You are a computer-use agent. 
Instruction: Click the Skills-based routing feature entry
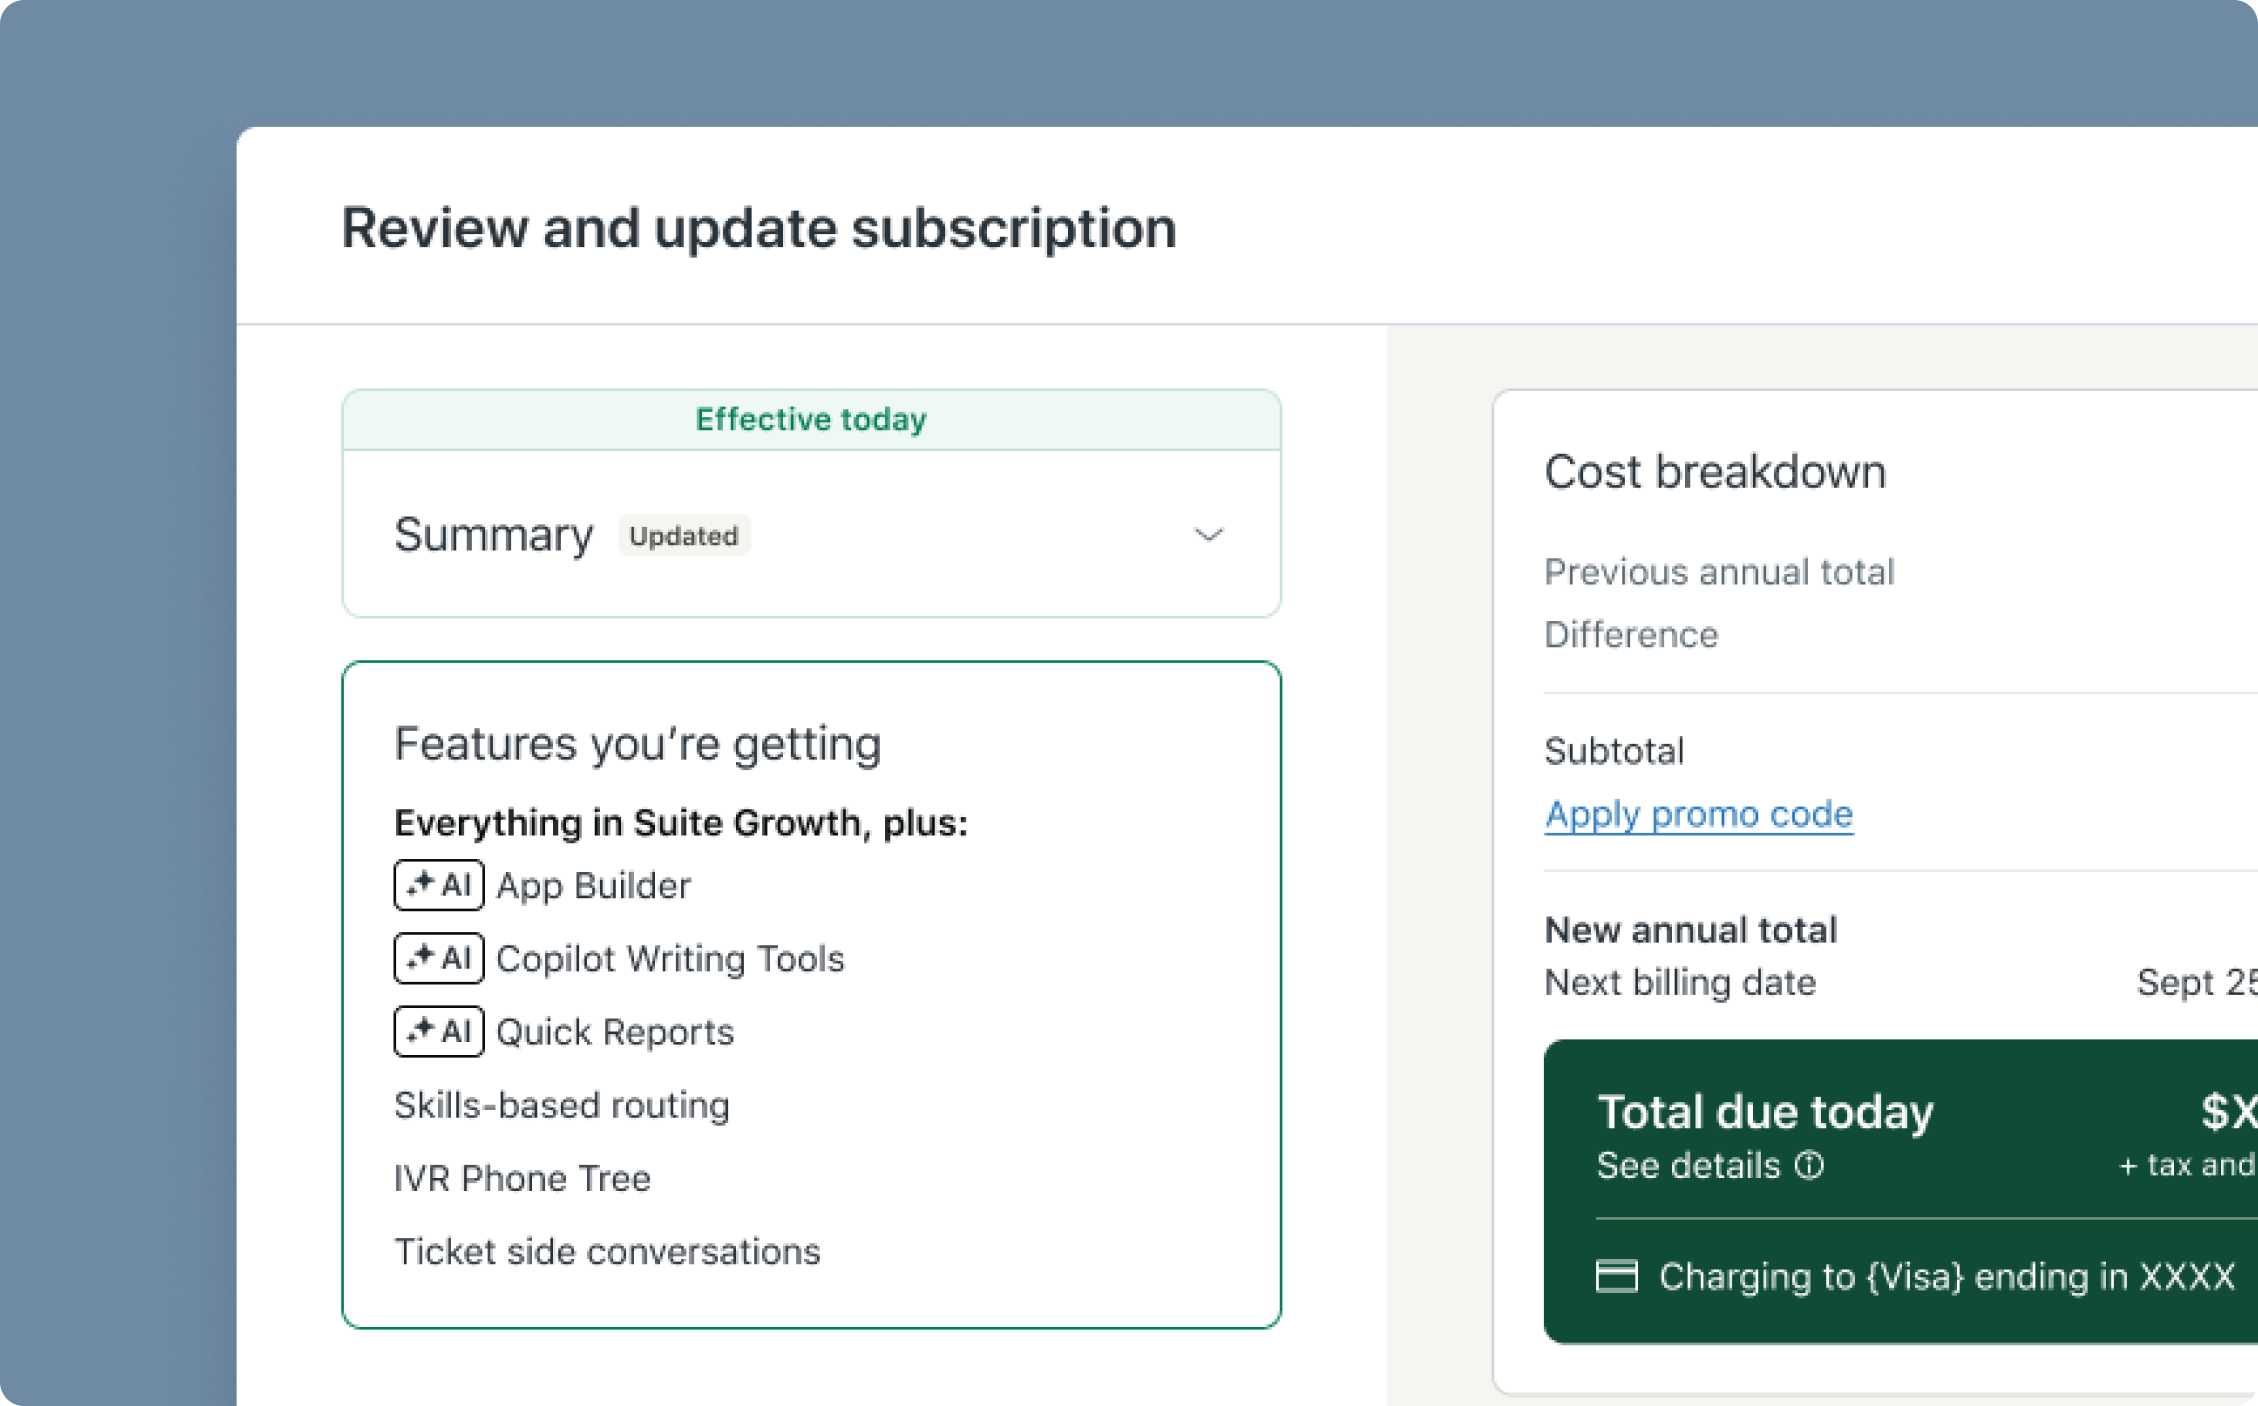pos(562,1105)
